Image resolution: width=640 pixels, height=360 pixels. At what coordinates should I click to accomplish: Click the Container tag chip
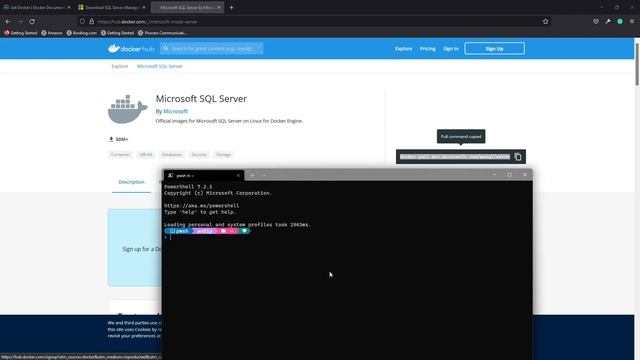(120, 155)
